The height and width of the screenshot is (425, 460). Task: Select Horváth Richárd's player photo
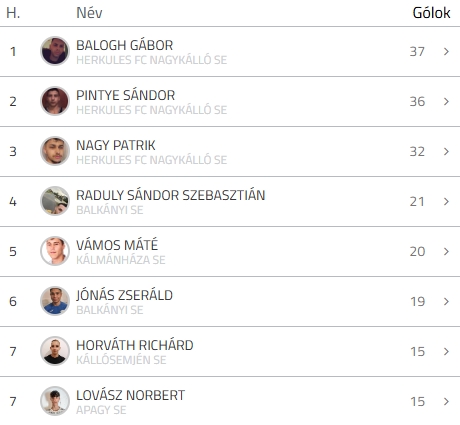pyautogui.click(x=55, y=351)
